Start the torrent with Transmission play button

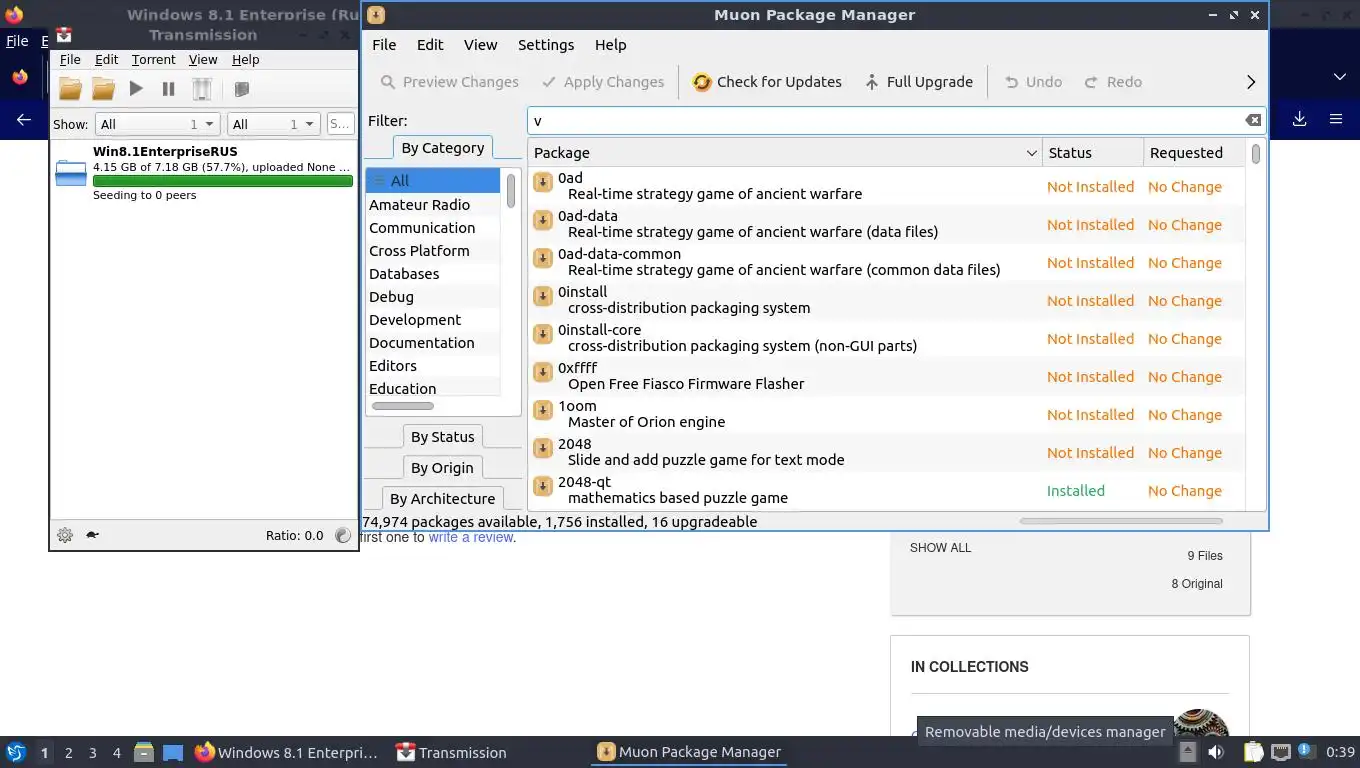(x=136, y=89)
